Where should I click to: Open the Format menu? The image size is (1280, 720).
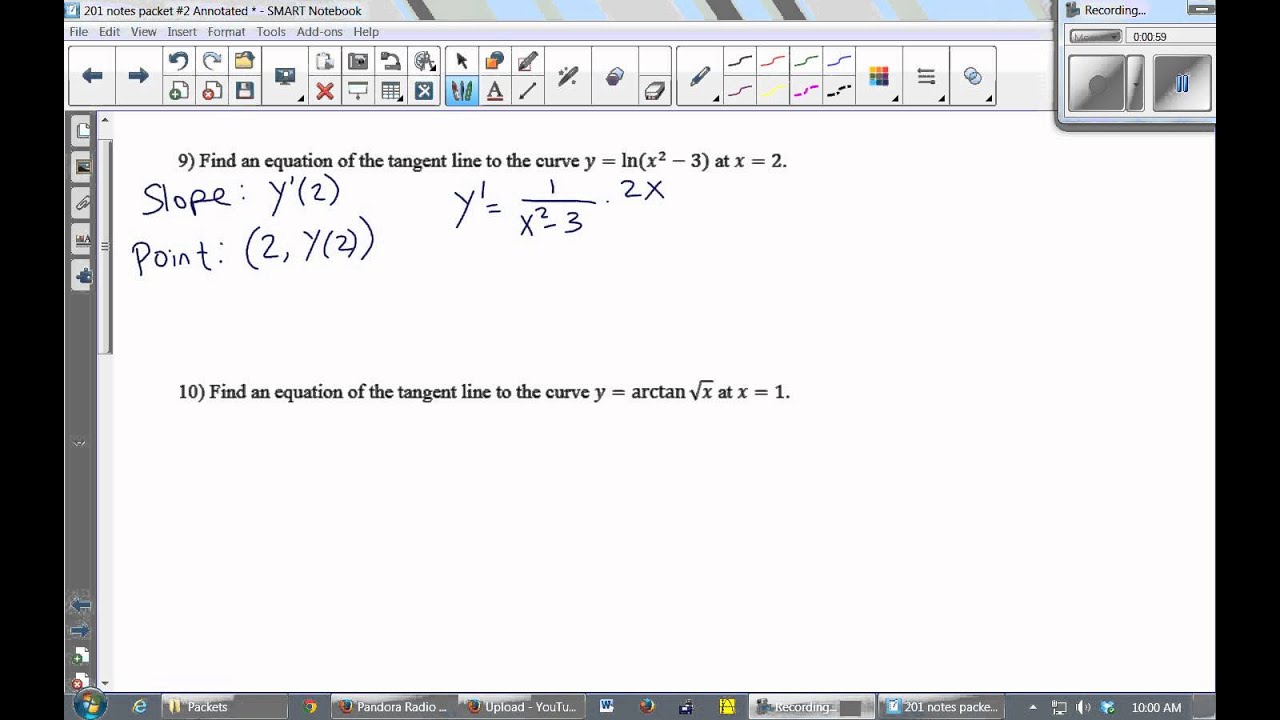226,32
